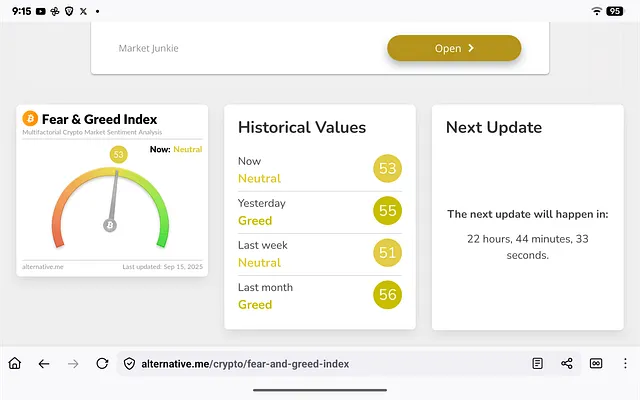
Task: Share the page using the share icon
Action: (x=567, y=363)
